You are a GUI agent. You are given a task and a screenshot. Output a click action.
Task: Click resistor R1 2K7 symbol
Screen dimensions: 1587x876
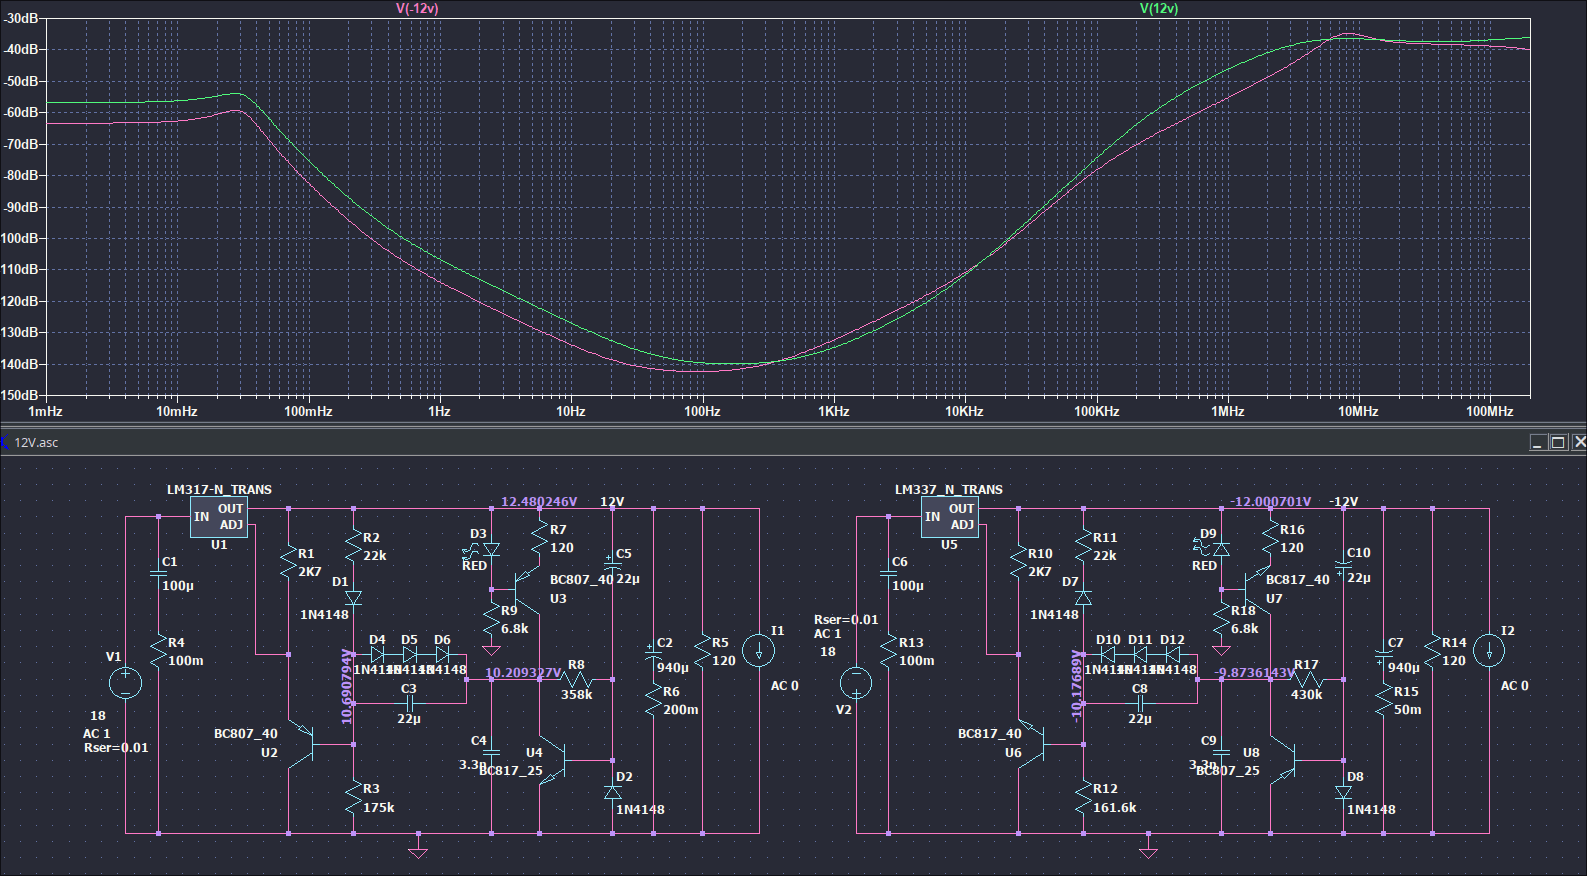[x=288, y=563]
